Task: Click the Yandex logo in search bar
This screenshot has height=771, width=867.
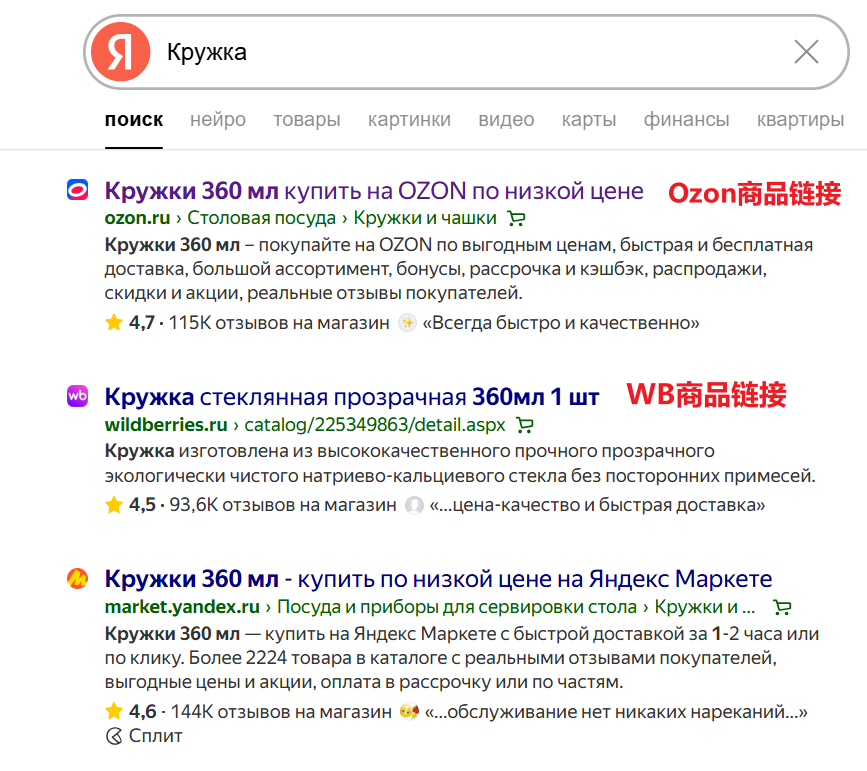Action: (x=121, y=52)
